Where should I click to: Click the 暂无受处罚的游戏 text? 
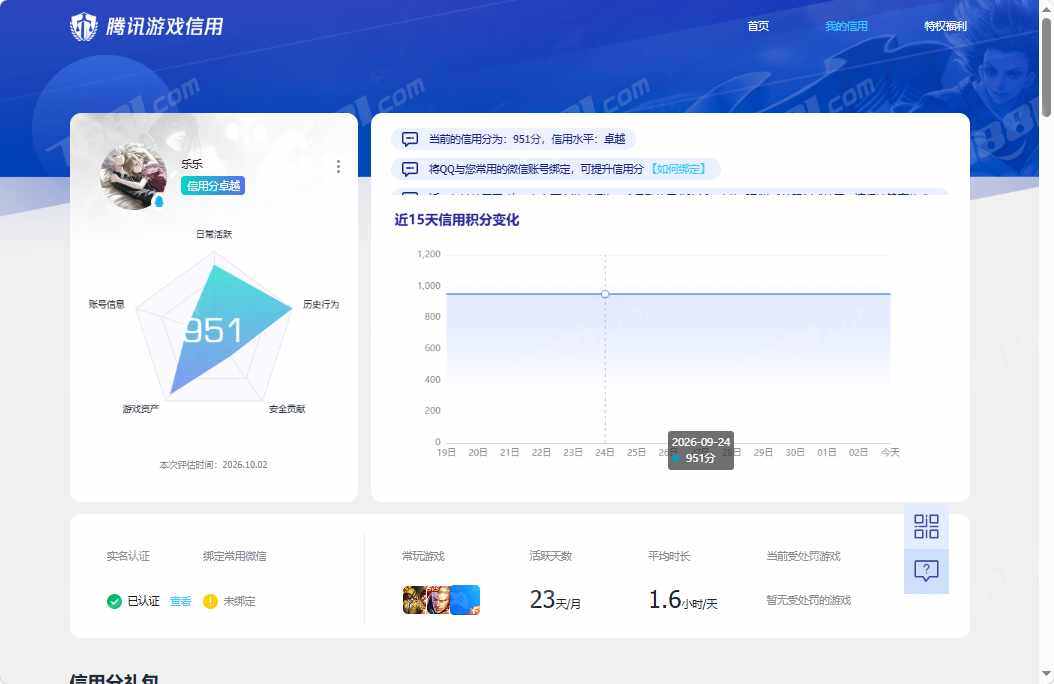809,600
